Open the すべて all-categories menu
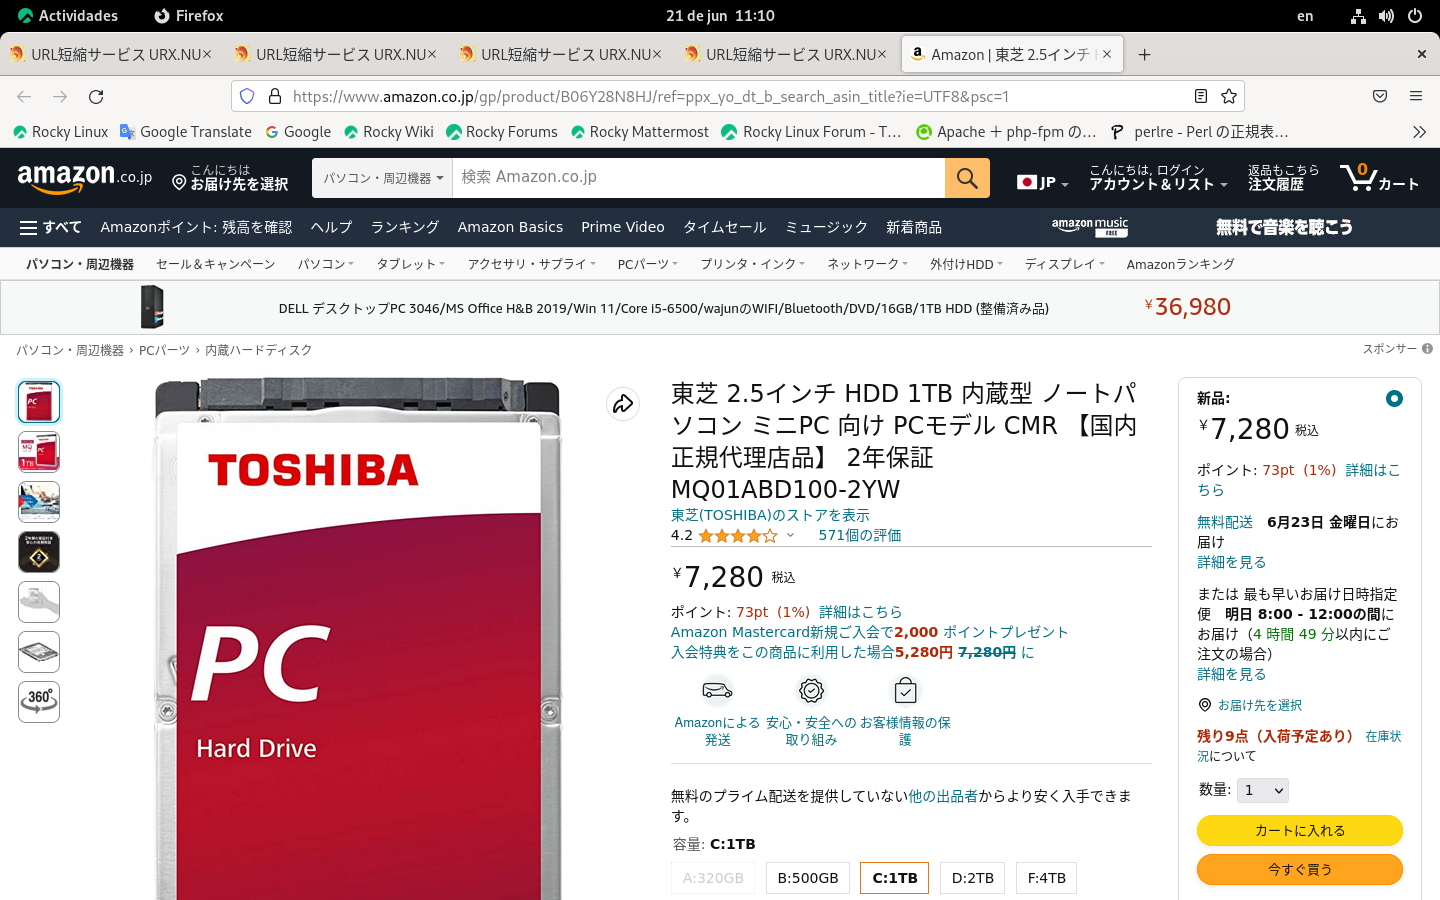Screen dimensions: 1440x900 click(51, 227)
